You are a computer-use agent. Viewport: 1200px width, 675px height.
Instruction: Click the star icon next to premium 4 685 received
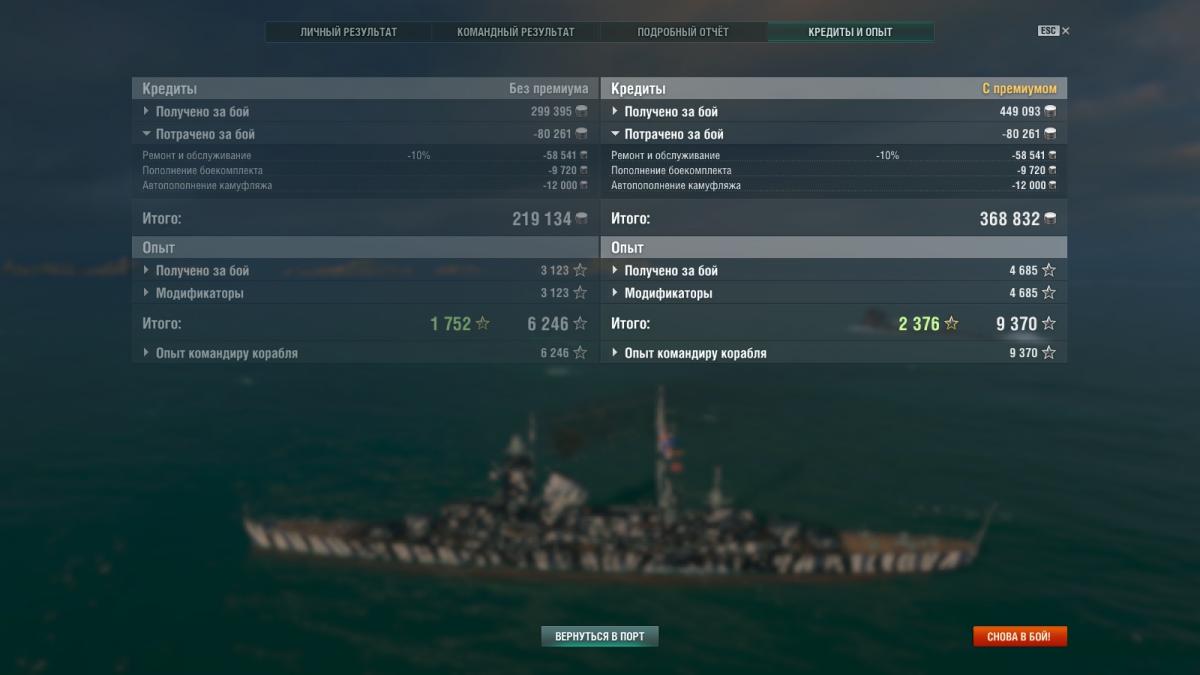pos(1049,270)
